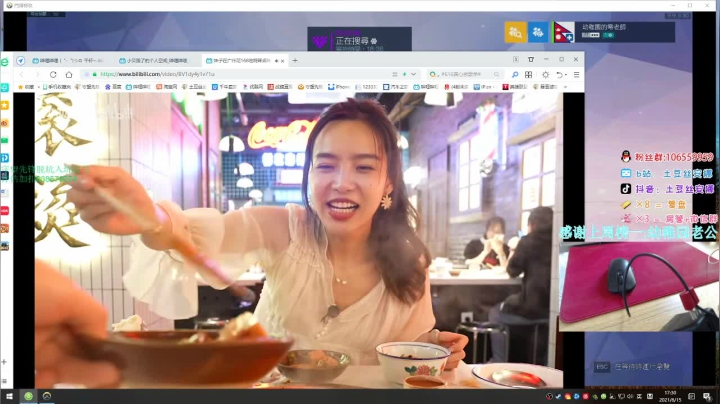The width and height of the screenshot is (720, 404).
Task: Switch to the second personal space tab
Action: (156, 61)
